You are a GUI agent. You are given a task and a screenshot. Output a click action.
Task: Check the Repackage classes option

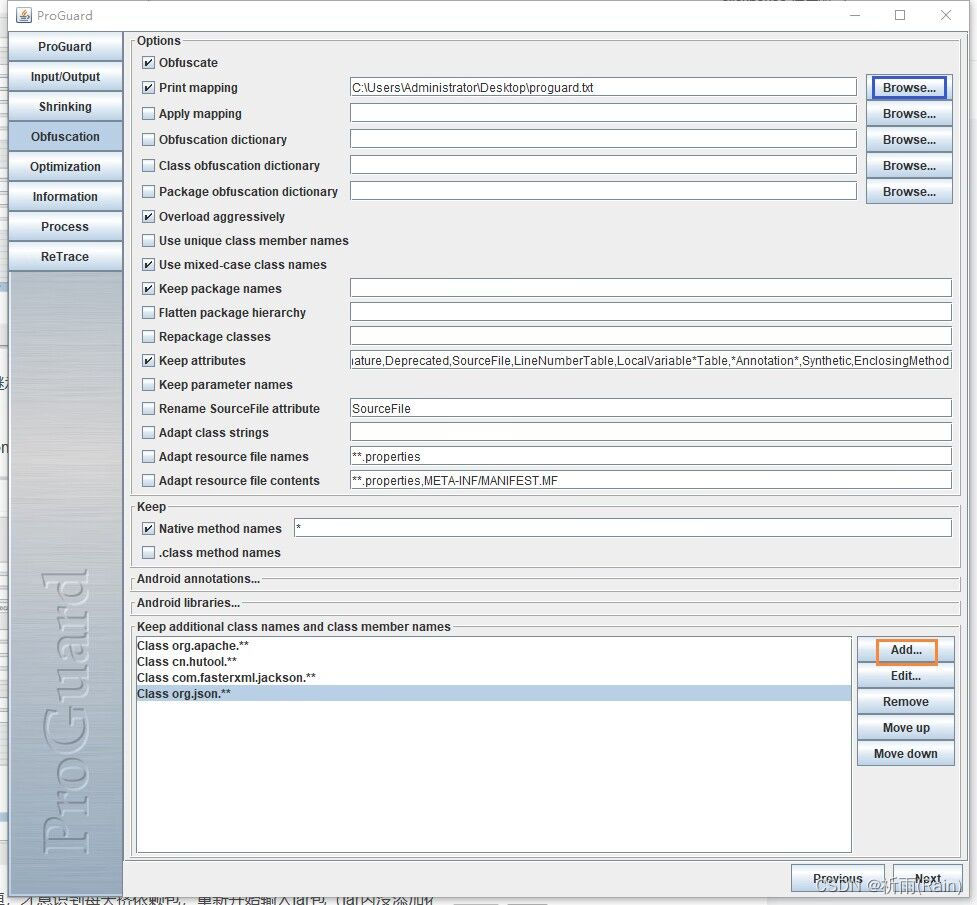[x=148, y=337]
